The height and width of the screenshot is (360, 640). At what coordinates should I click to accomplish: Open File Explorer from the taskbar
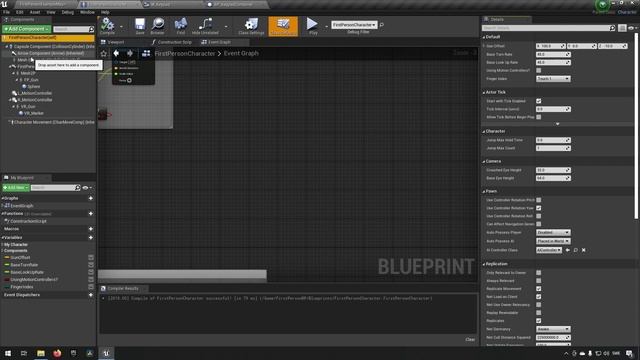pyautogui.click(x=41, y=353)
